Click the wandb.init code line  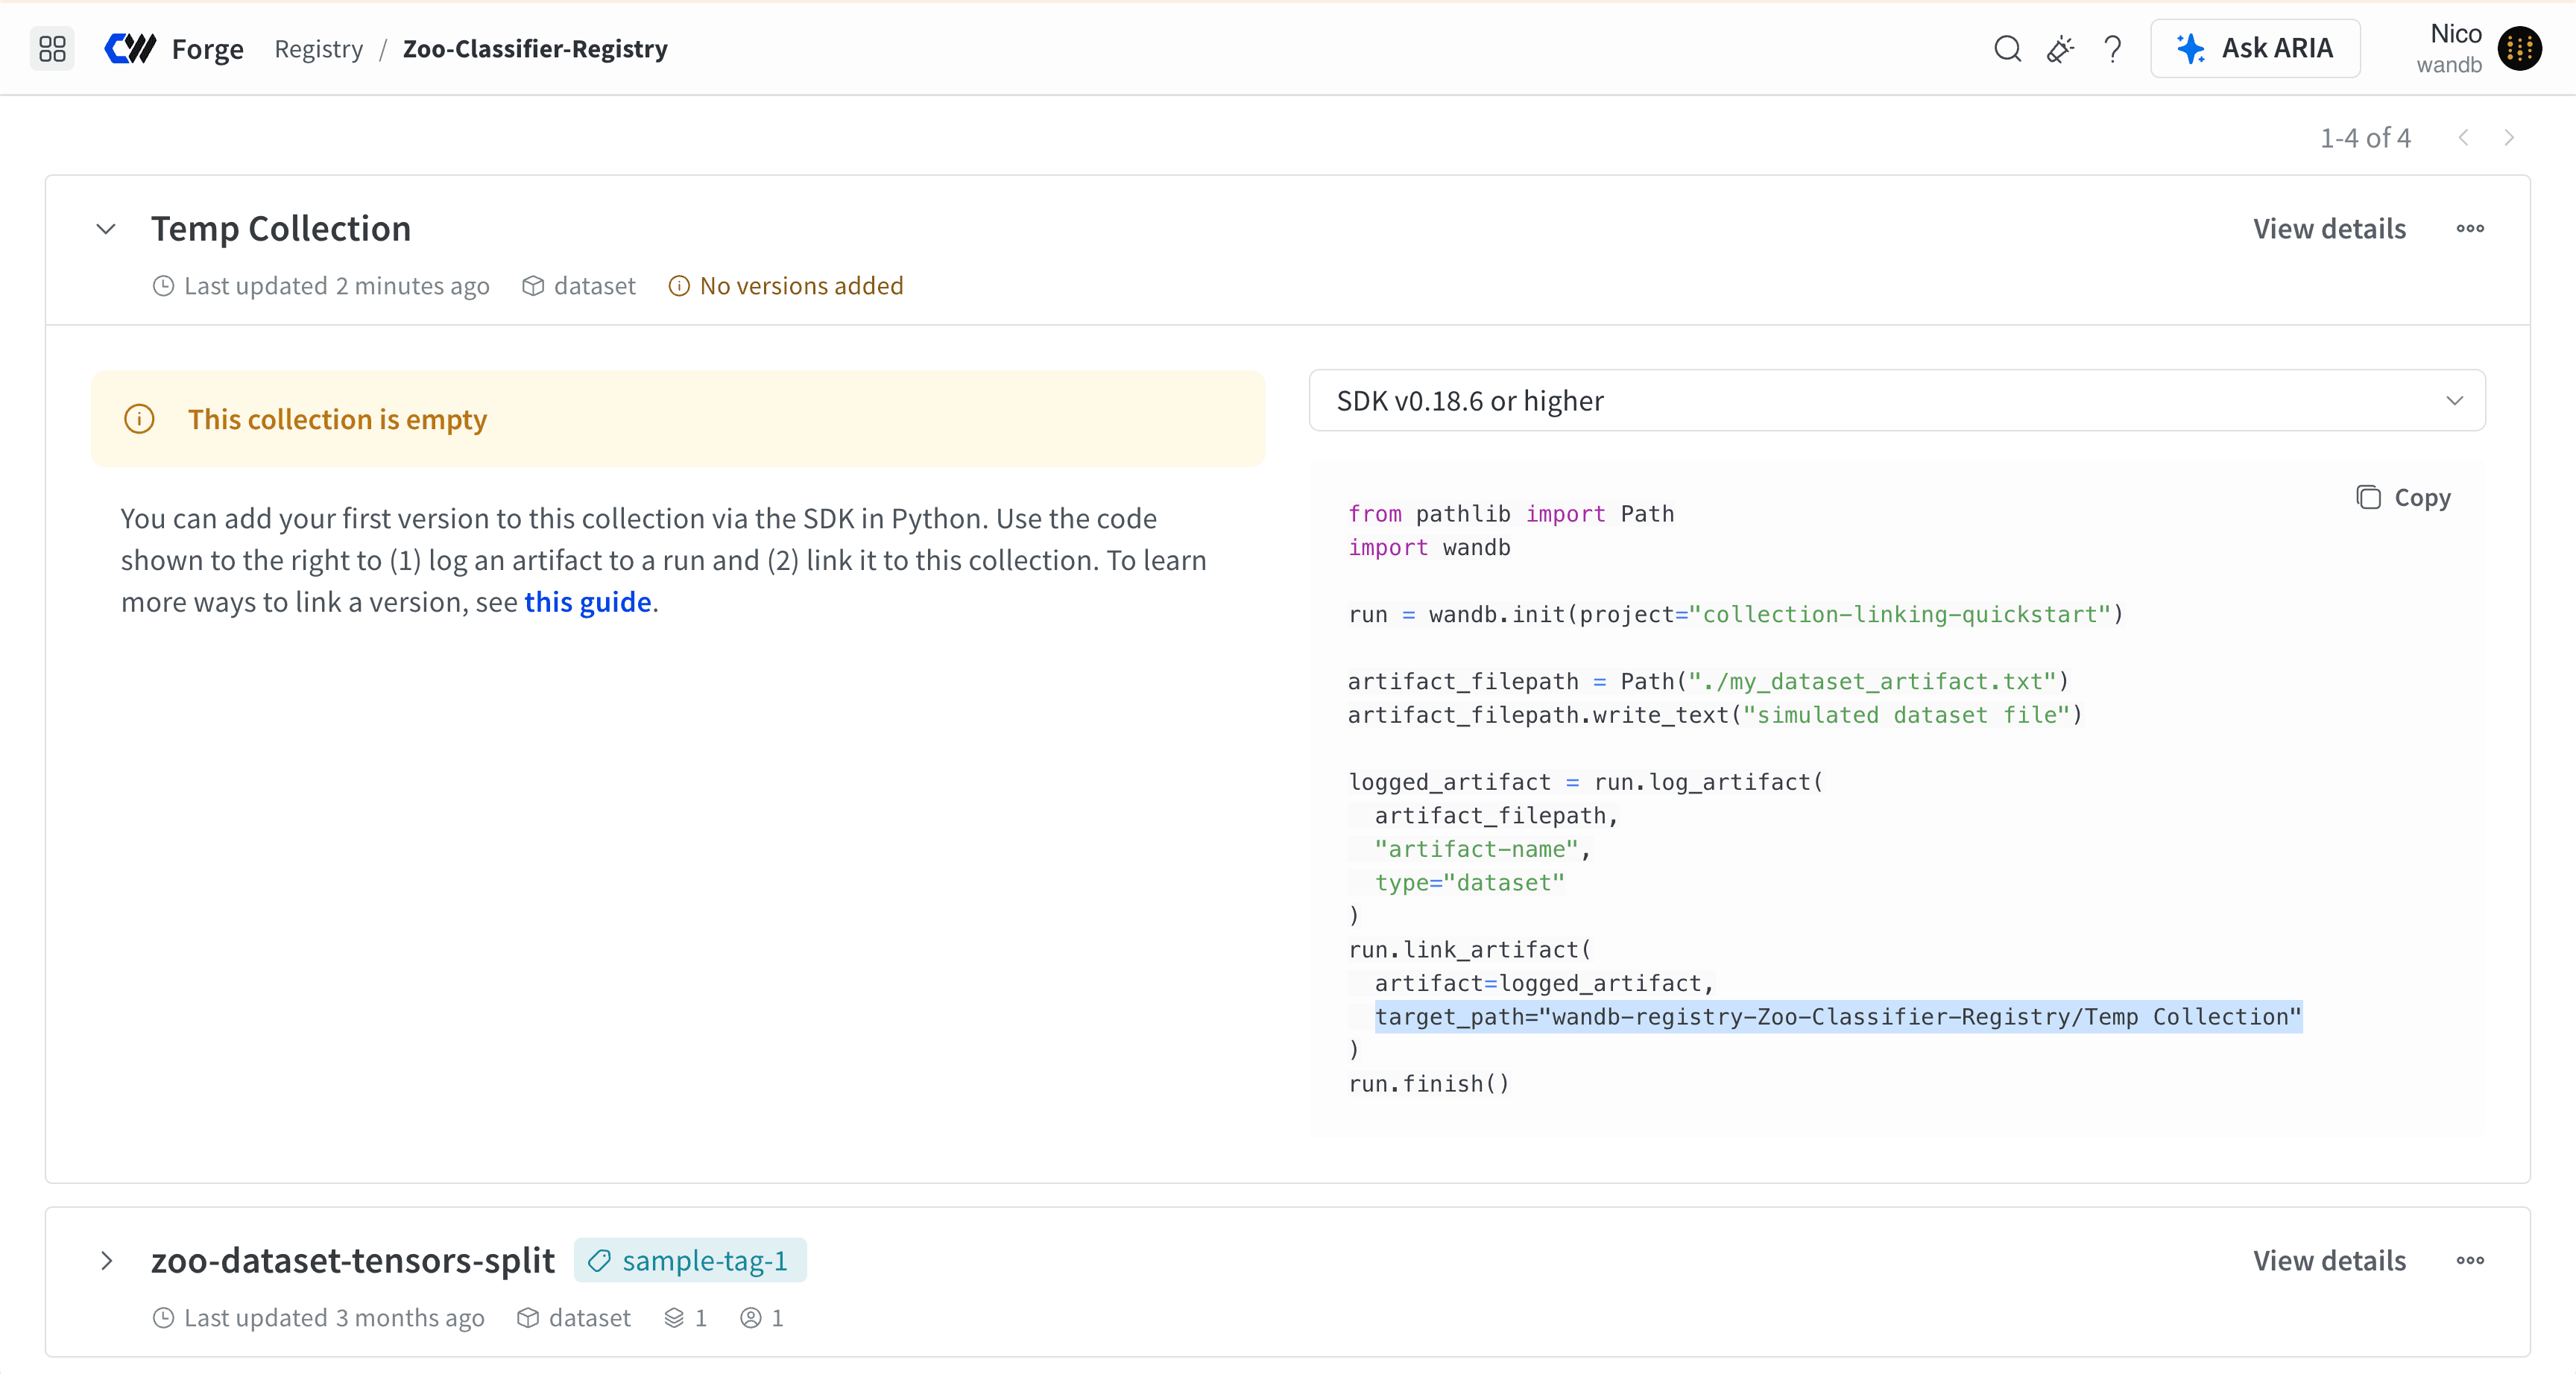click(1735, 614)
